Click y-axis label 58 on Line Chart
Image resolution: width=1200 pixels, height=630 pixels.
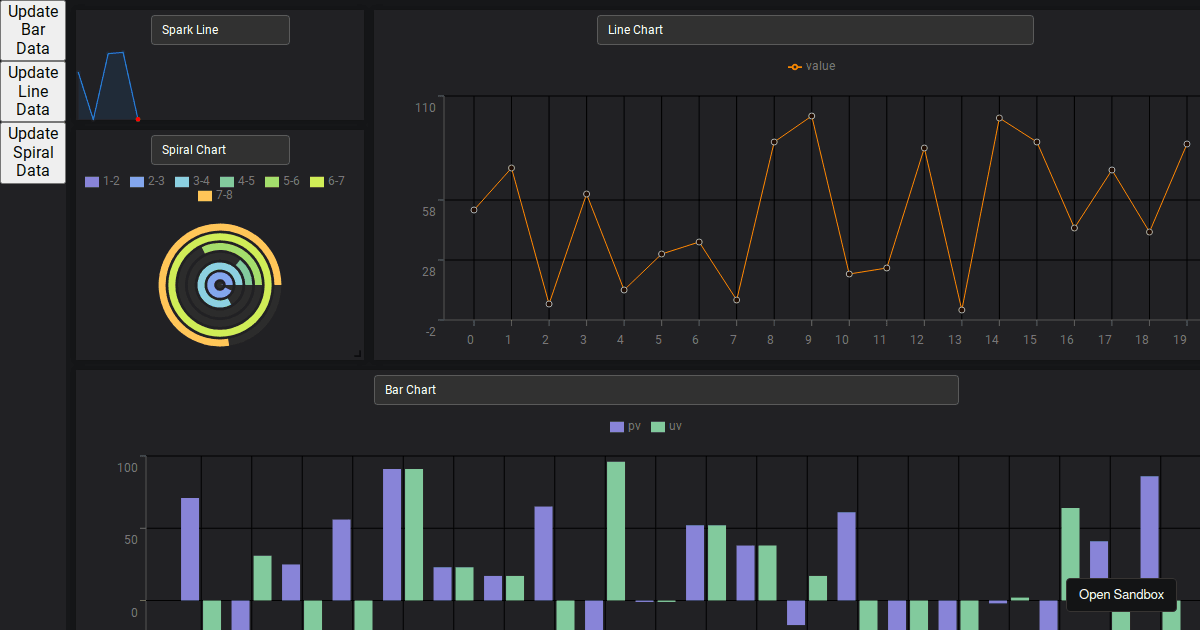click(x=429, y=211)
